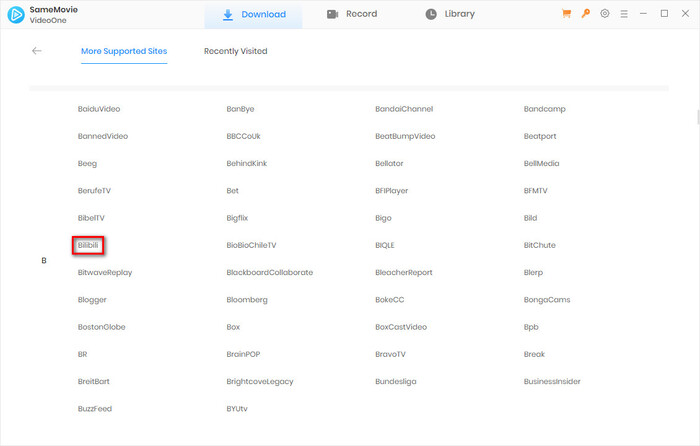Choose the BokeCC entry
The height and width of the screenshot is (446, 700).
pos(390,300)
